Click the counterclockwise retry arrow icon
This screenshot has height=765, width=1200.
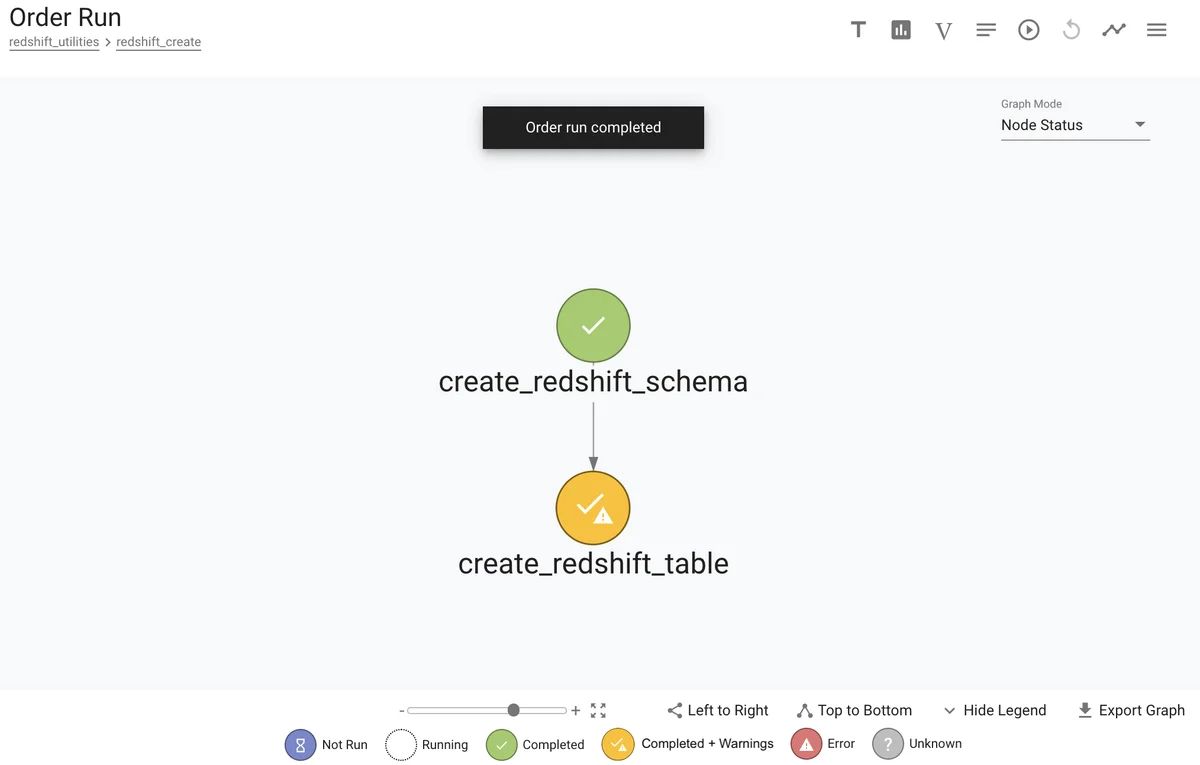pyautogui.click(x=1071, y=30)
